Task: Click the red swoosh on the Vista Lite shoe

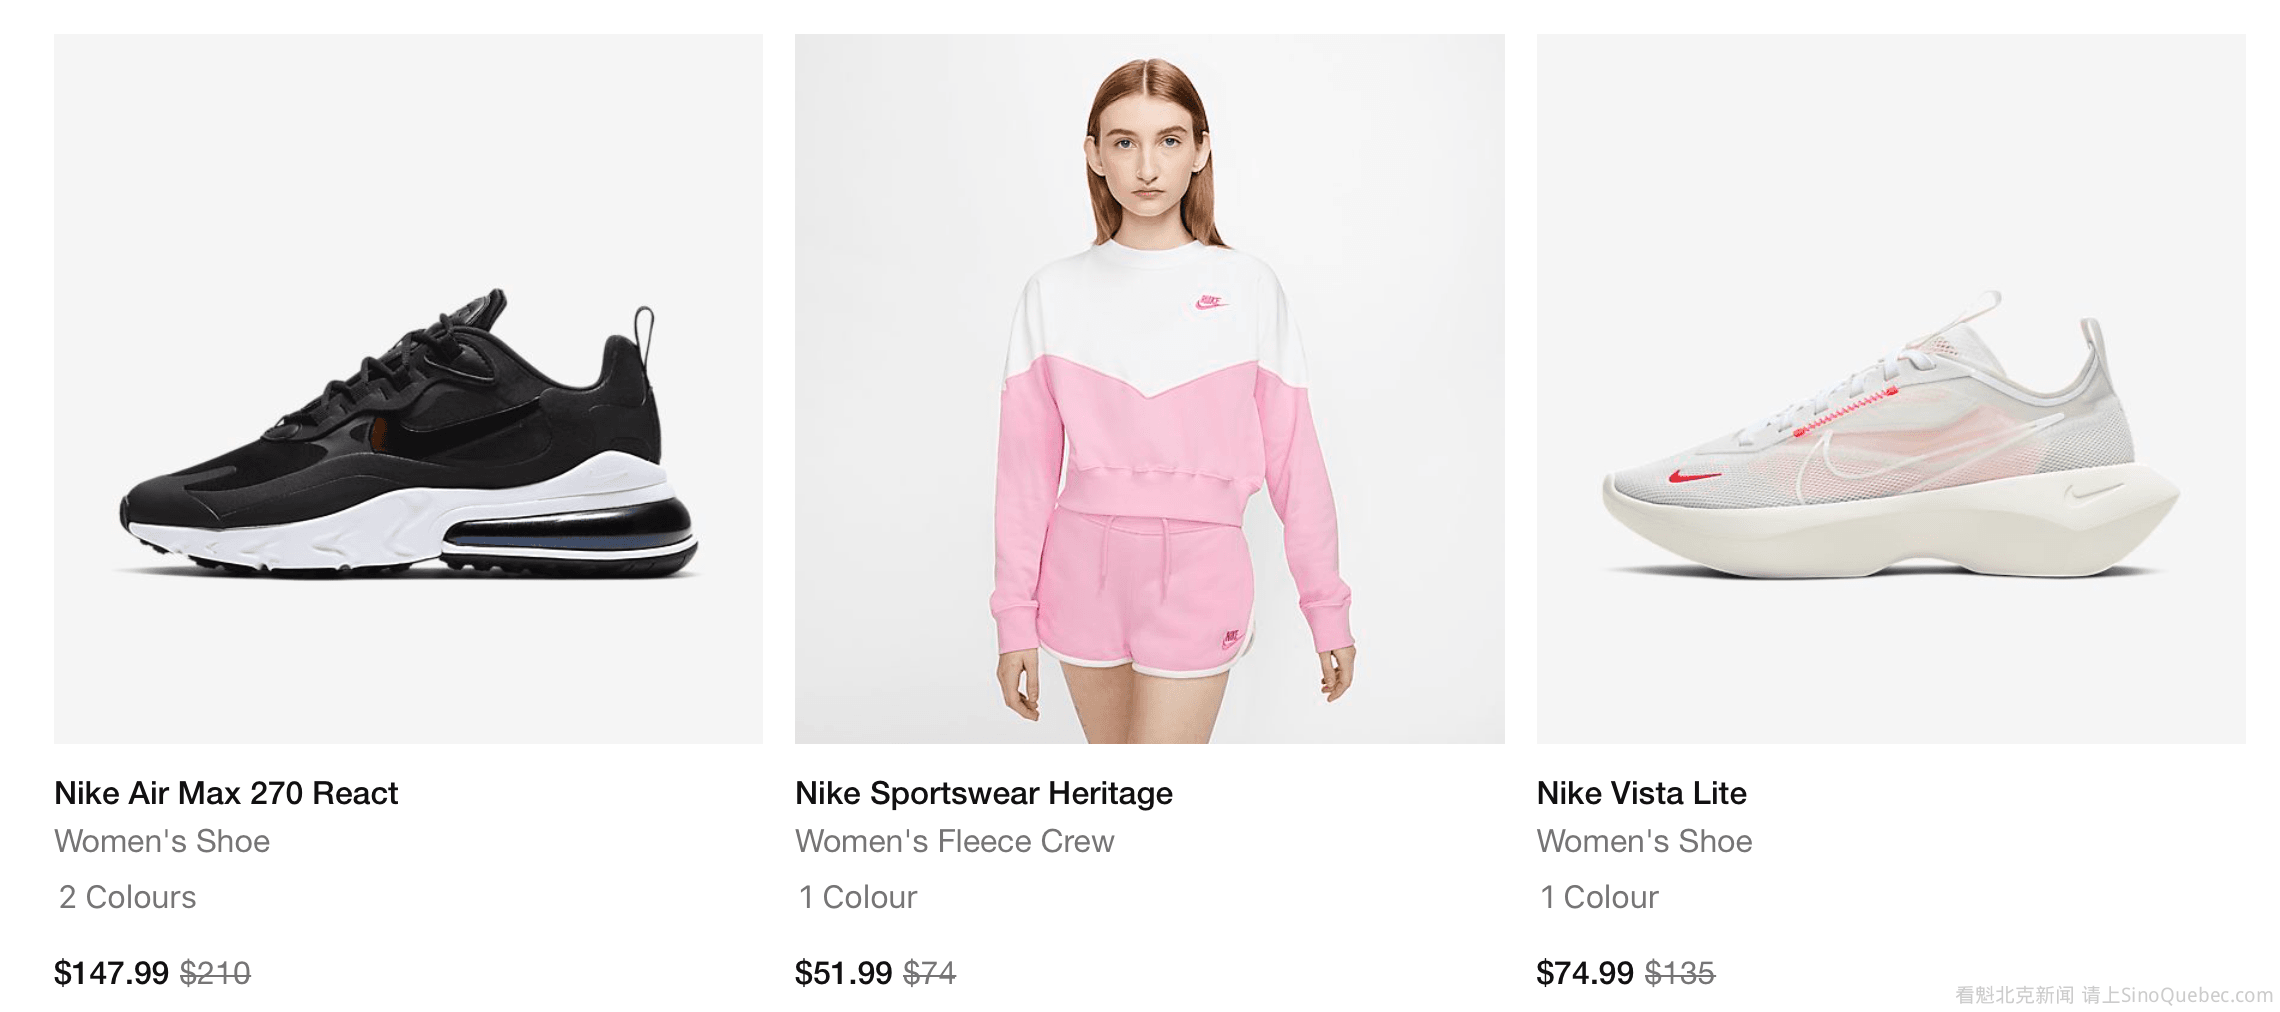Action: coord(1693,476)
